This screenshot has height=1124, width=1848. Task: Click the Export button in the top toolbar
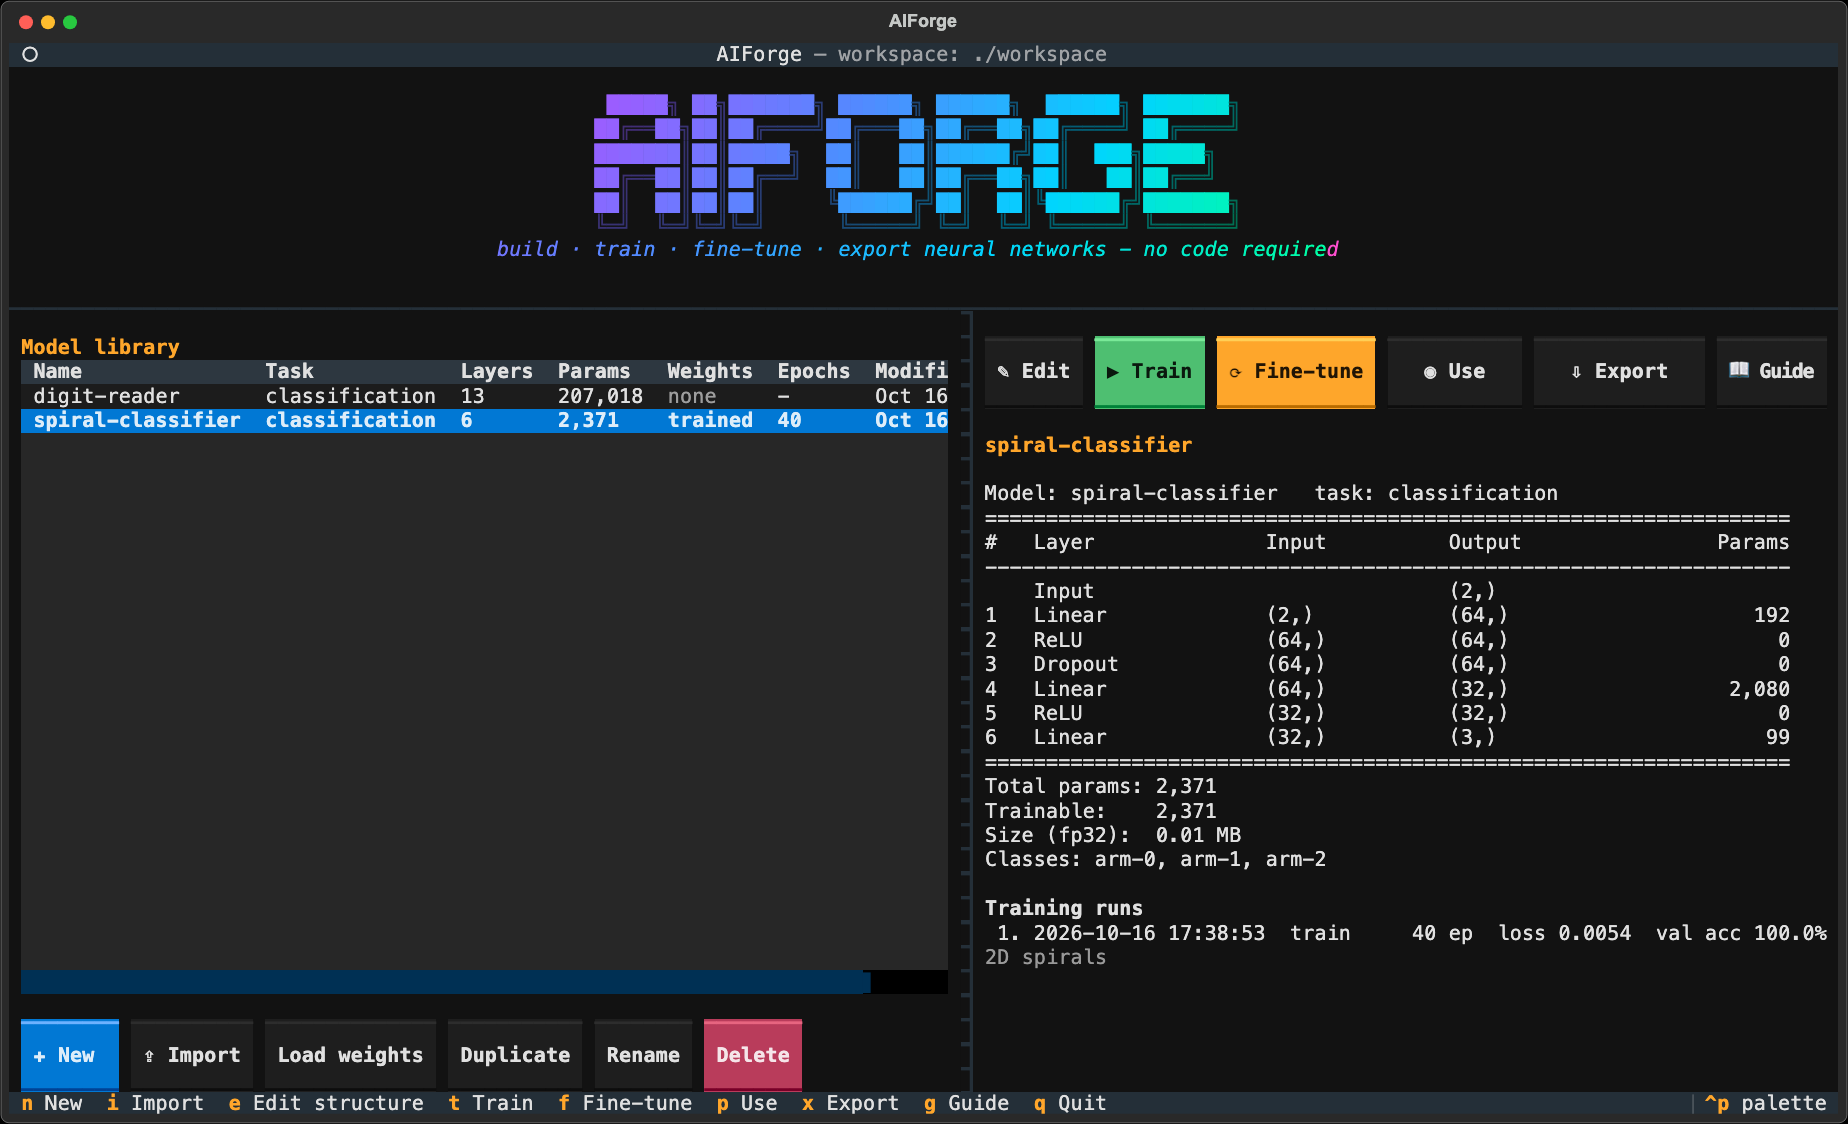click(x=1619, y=371)
